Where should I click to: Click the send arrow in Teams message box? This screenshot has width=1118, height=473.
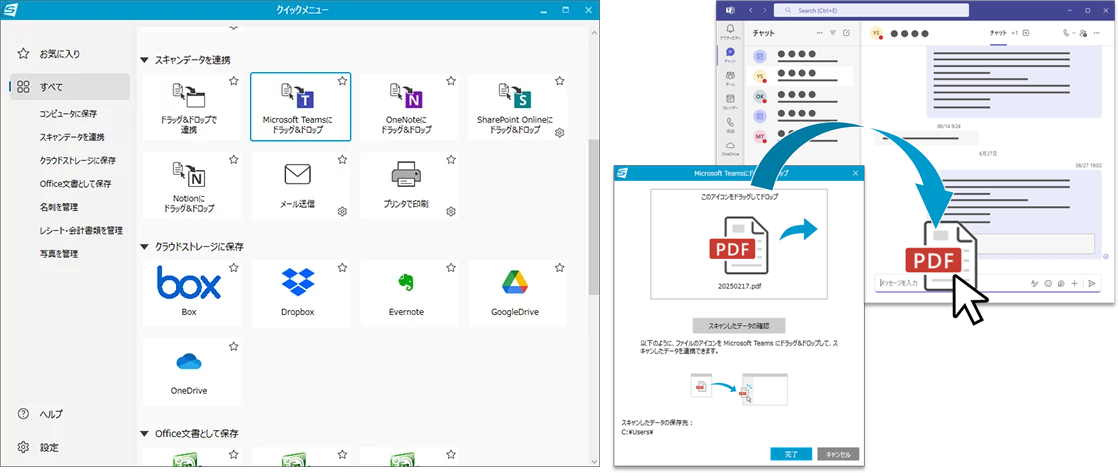1092,283
